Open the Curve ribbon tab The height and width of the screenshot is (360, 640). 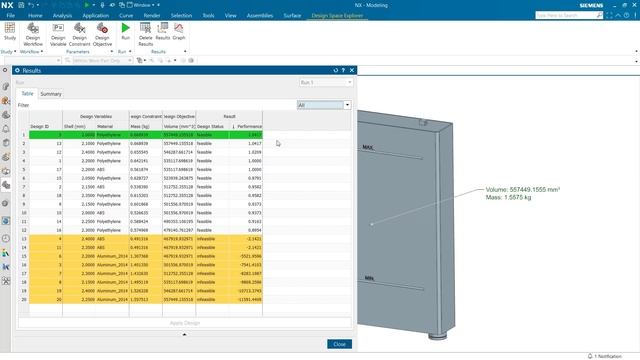pyautogui.click(x=126, y=15)
